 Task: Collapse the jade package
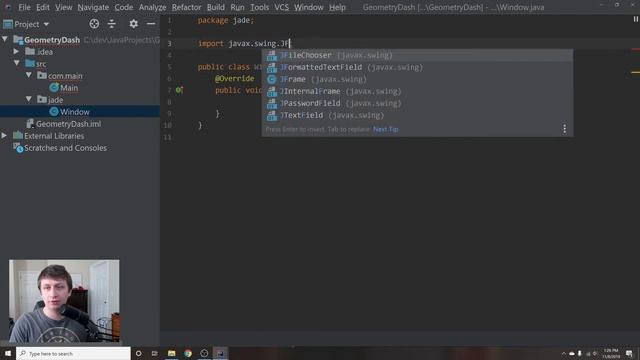(x=29, y=99)
